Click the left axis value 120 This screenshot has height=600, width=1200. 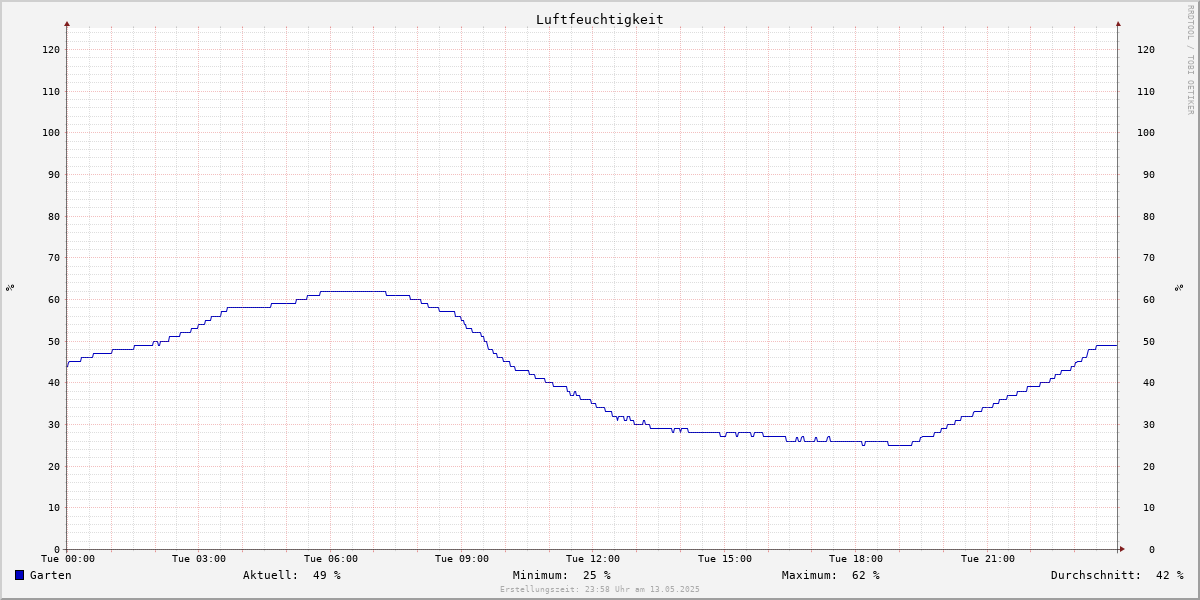click(x=51, y=49)
